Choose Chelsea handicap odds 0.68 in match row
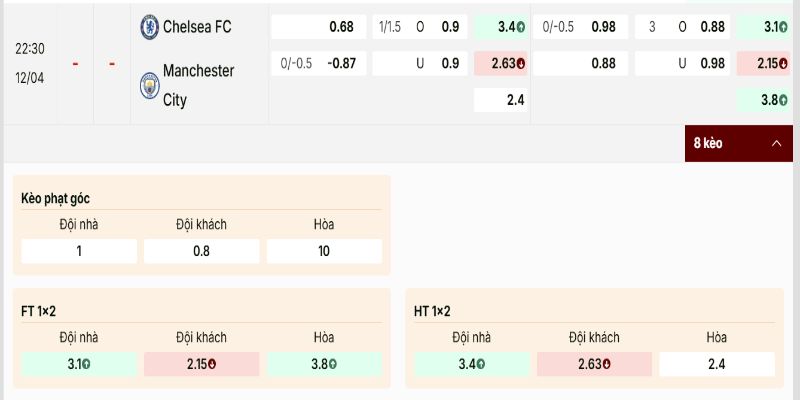The height and width of the screenshot is (400, 800). tap(318, 27)
